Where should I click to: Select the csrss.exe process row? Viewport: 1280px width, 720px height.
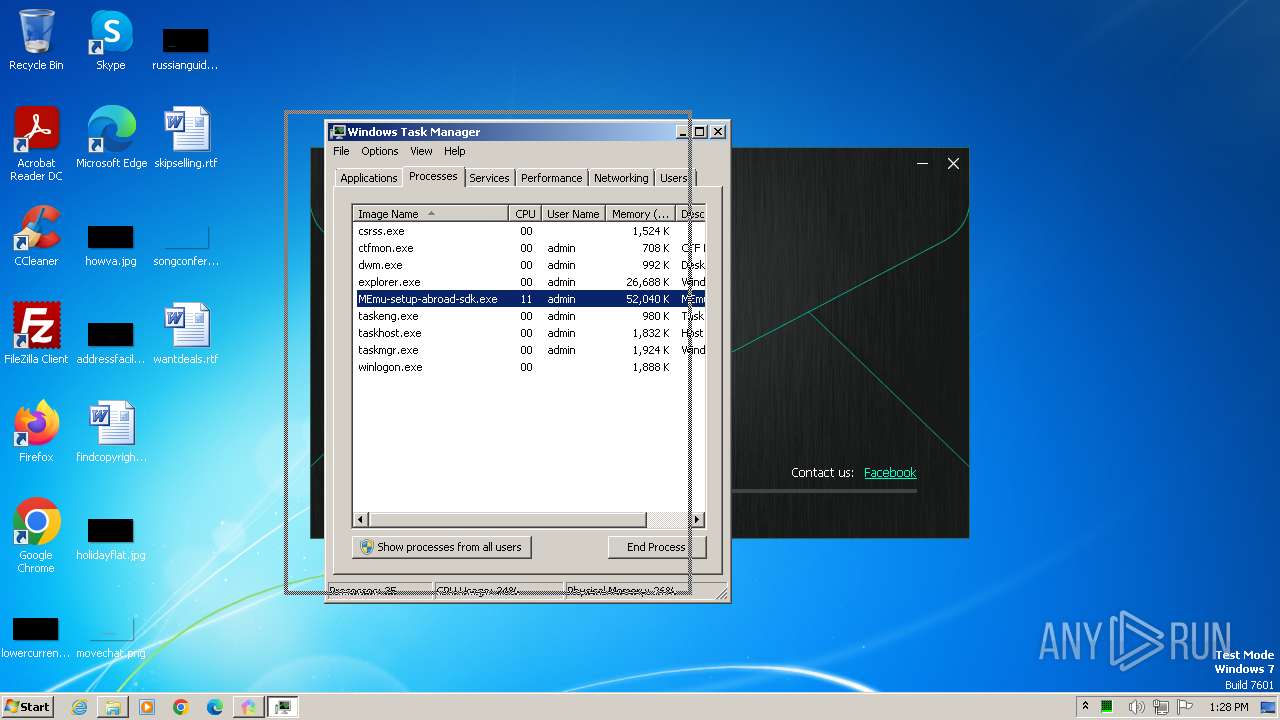pyautogui.click(x=530, y=231)
